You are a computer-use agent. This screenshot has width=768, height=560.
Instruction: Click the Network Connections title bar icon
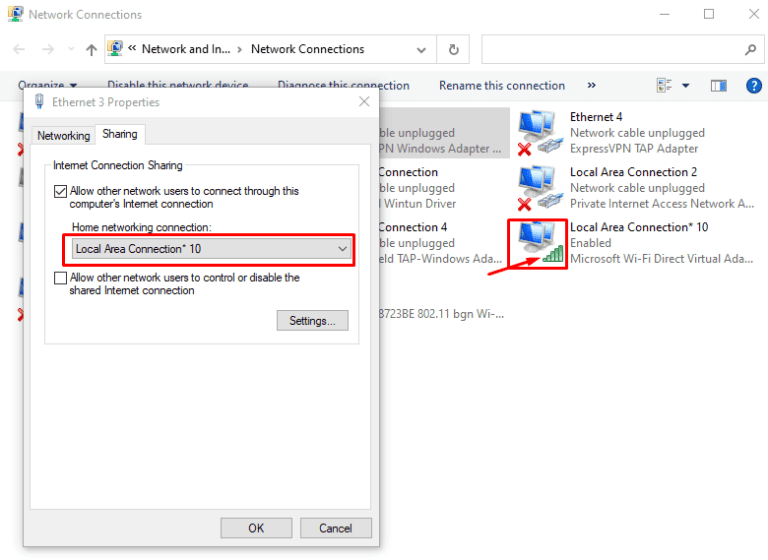16,14
